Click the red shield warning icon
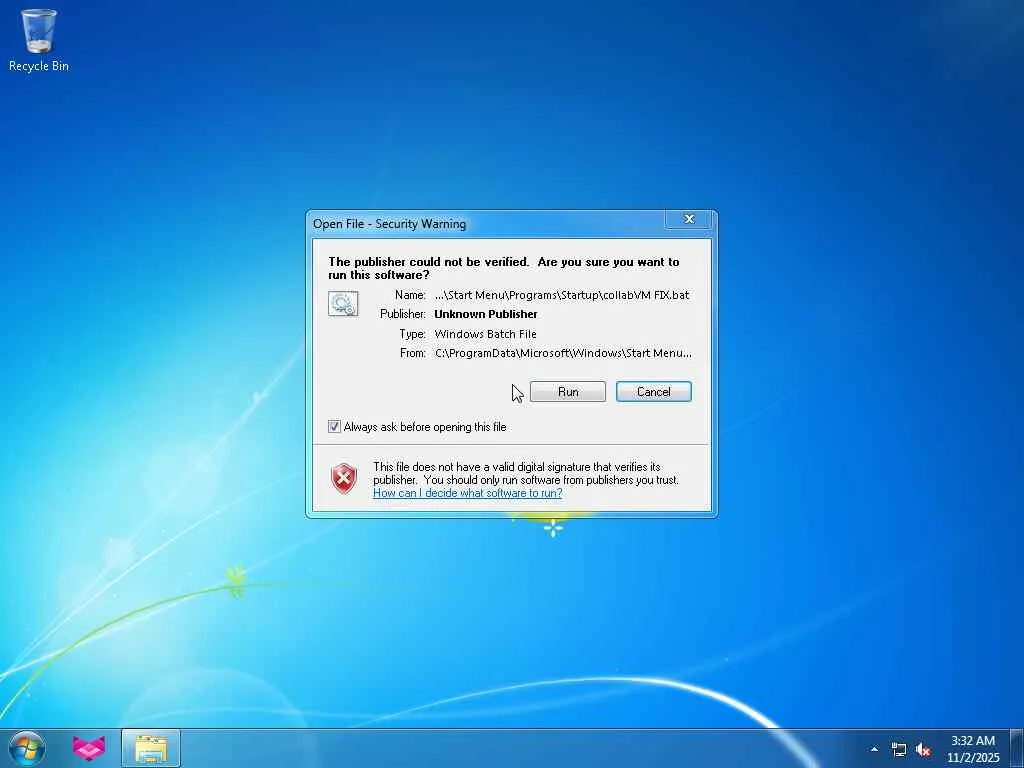Viewport: 1024px width, 768px height. (x=344, y=479)
